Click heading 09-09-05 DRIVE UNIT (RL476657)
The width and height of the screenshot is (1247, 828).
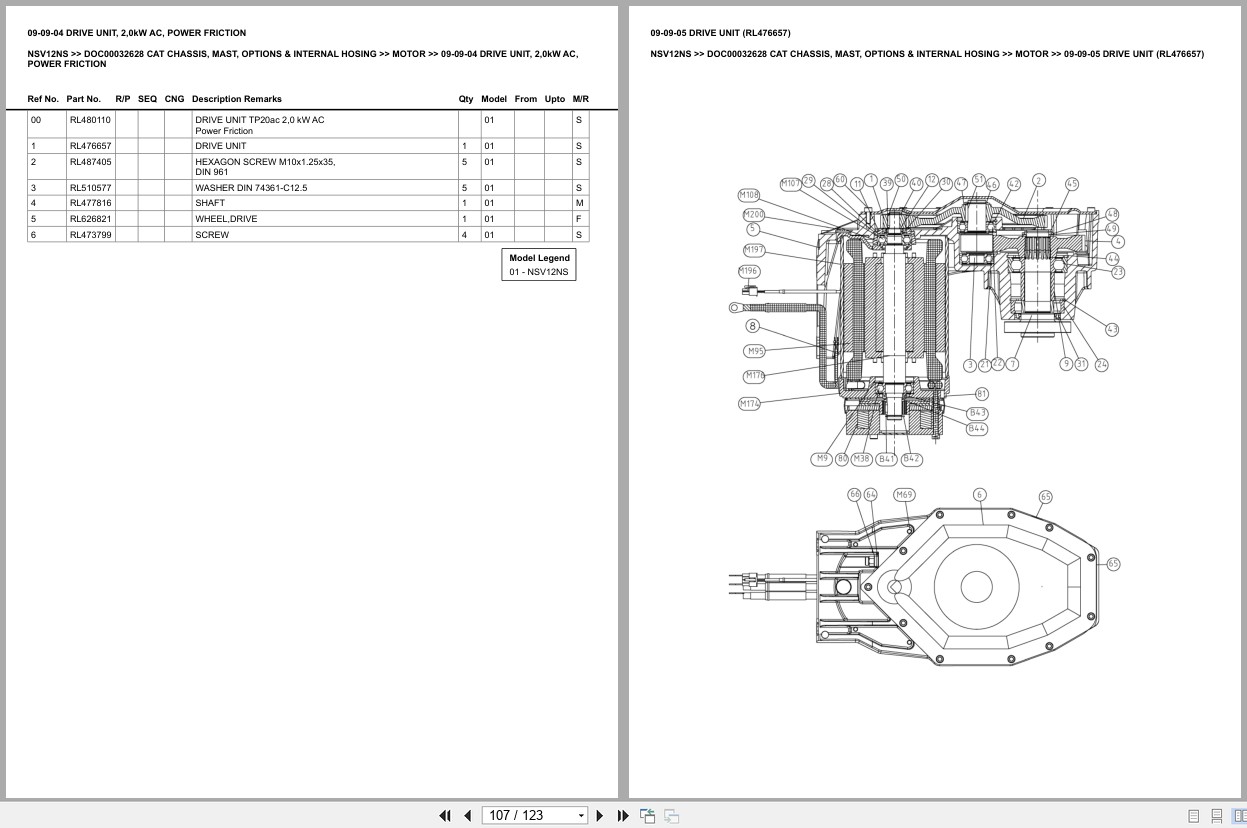720,33
